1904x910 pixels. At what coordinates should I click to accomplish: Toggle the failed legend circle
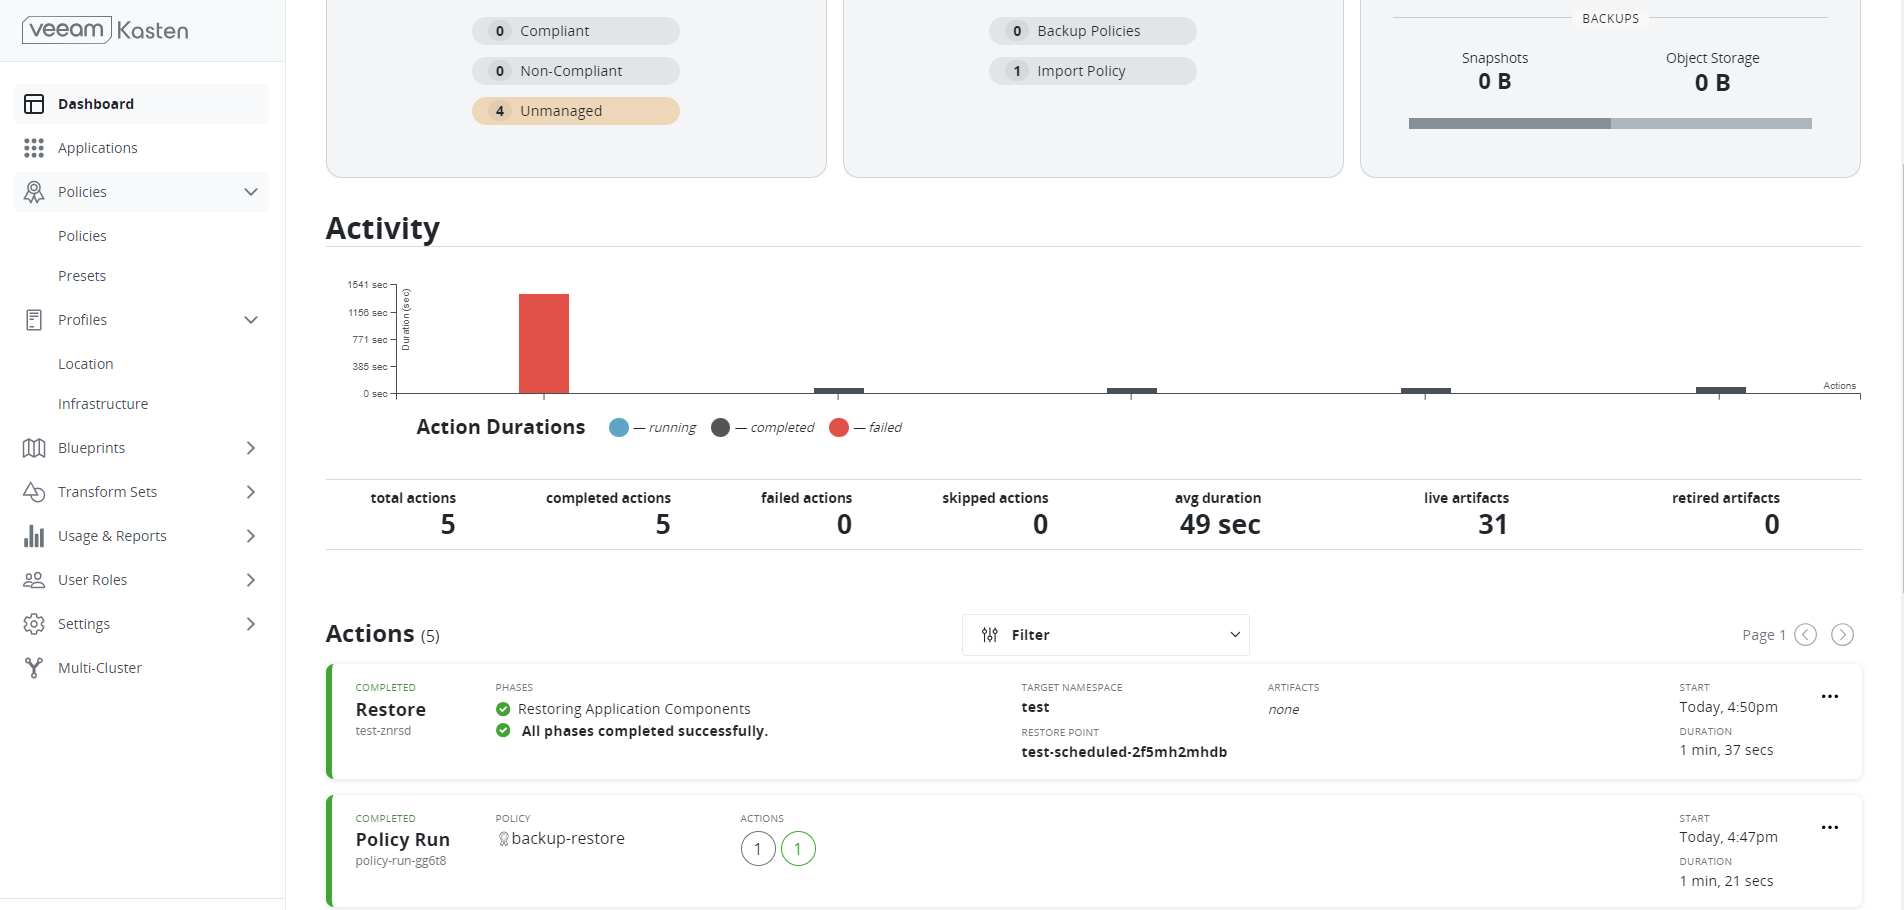(839, 428)
